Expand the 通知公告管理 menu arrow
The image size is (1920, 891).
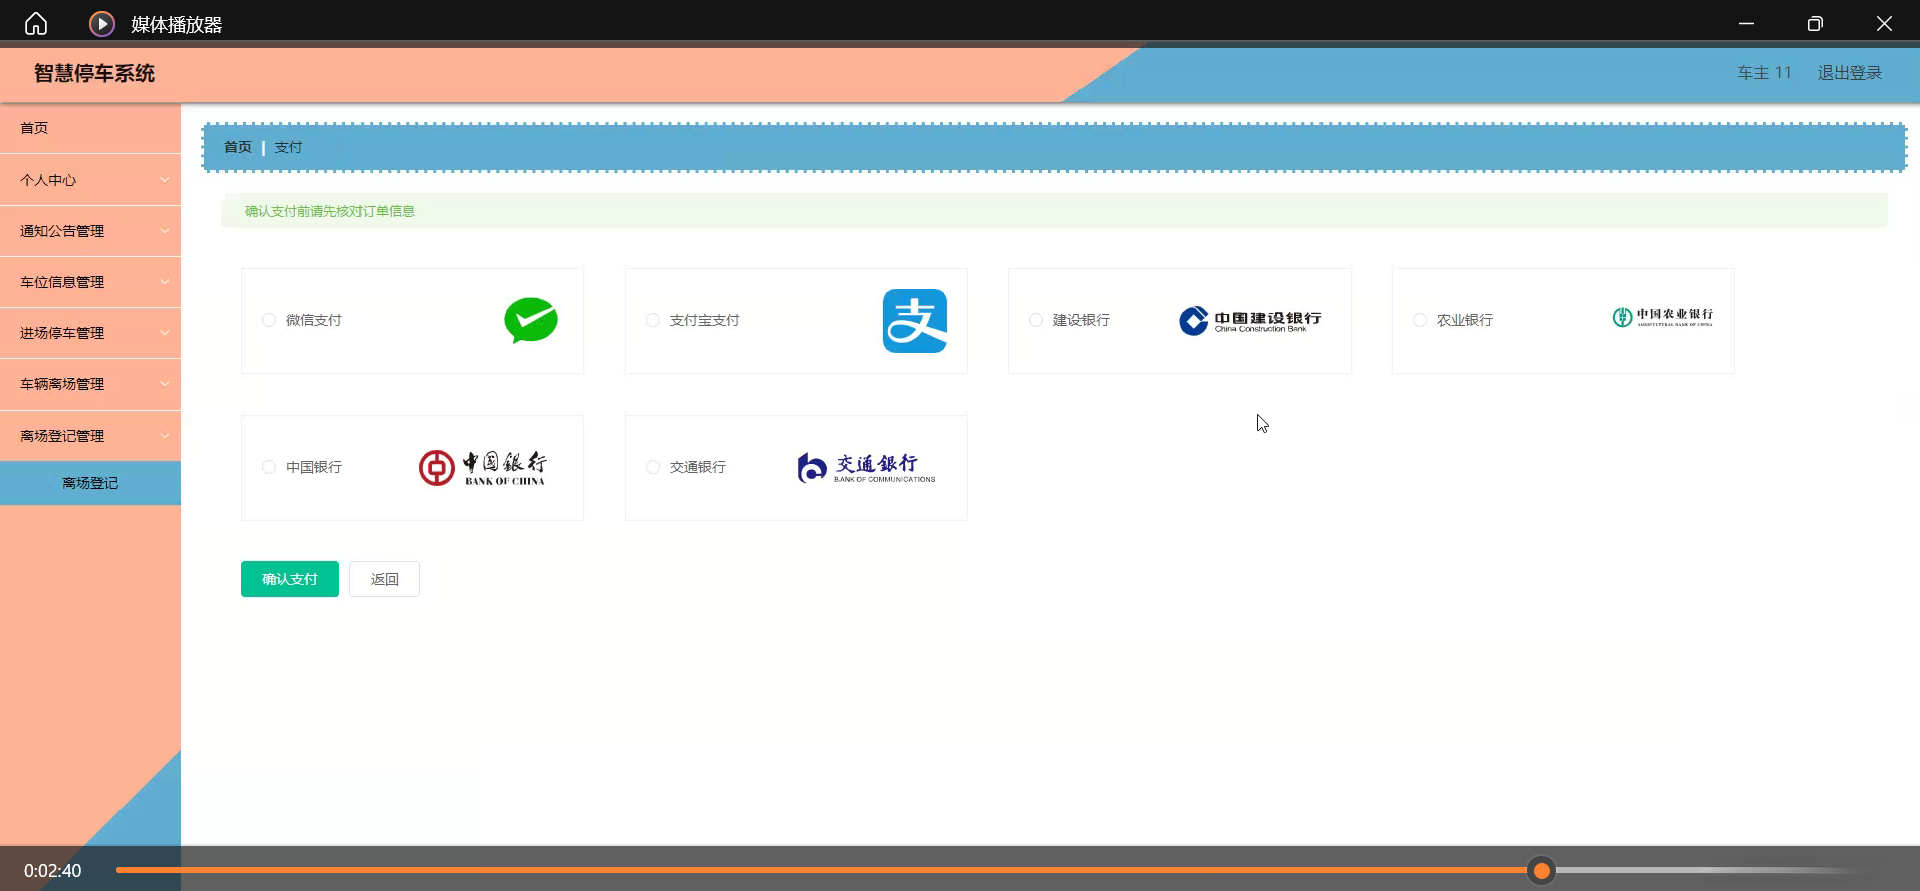coord(165,231)
